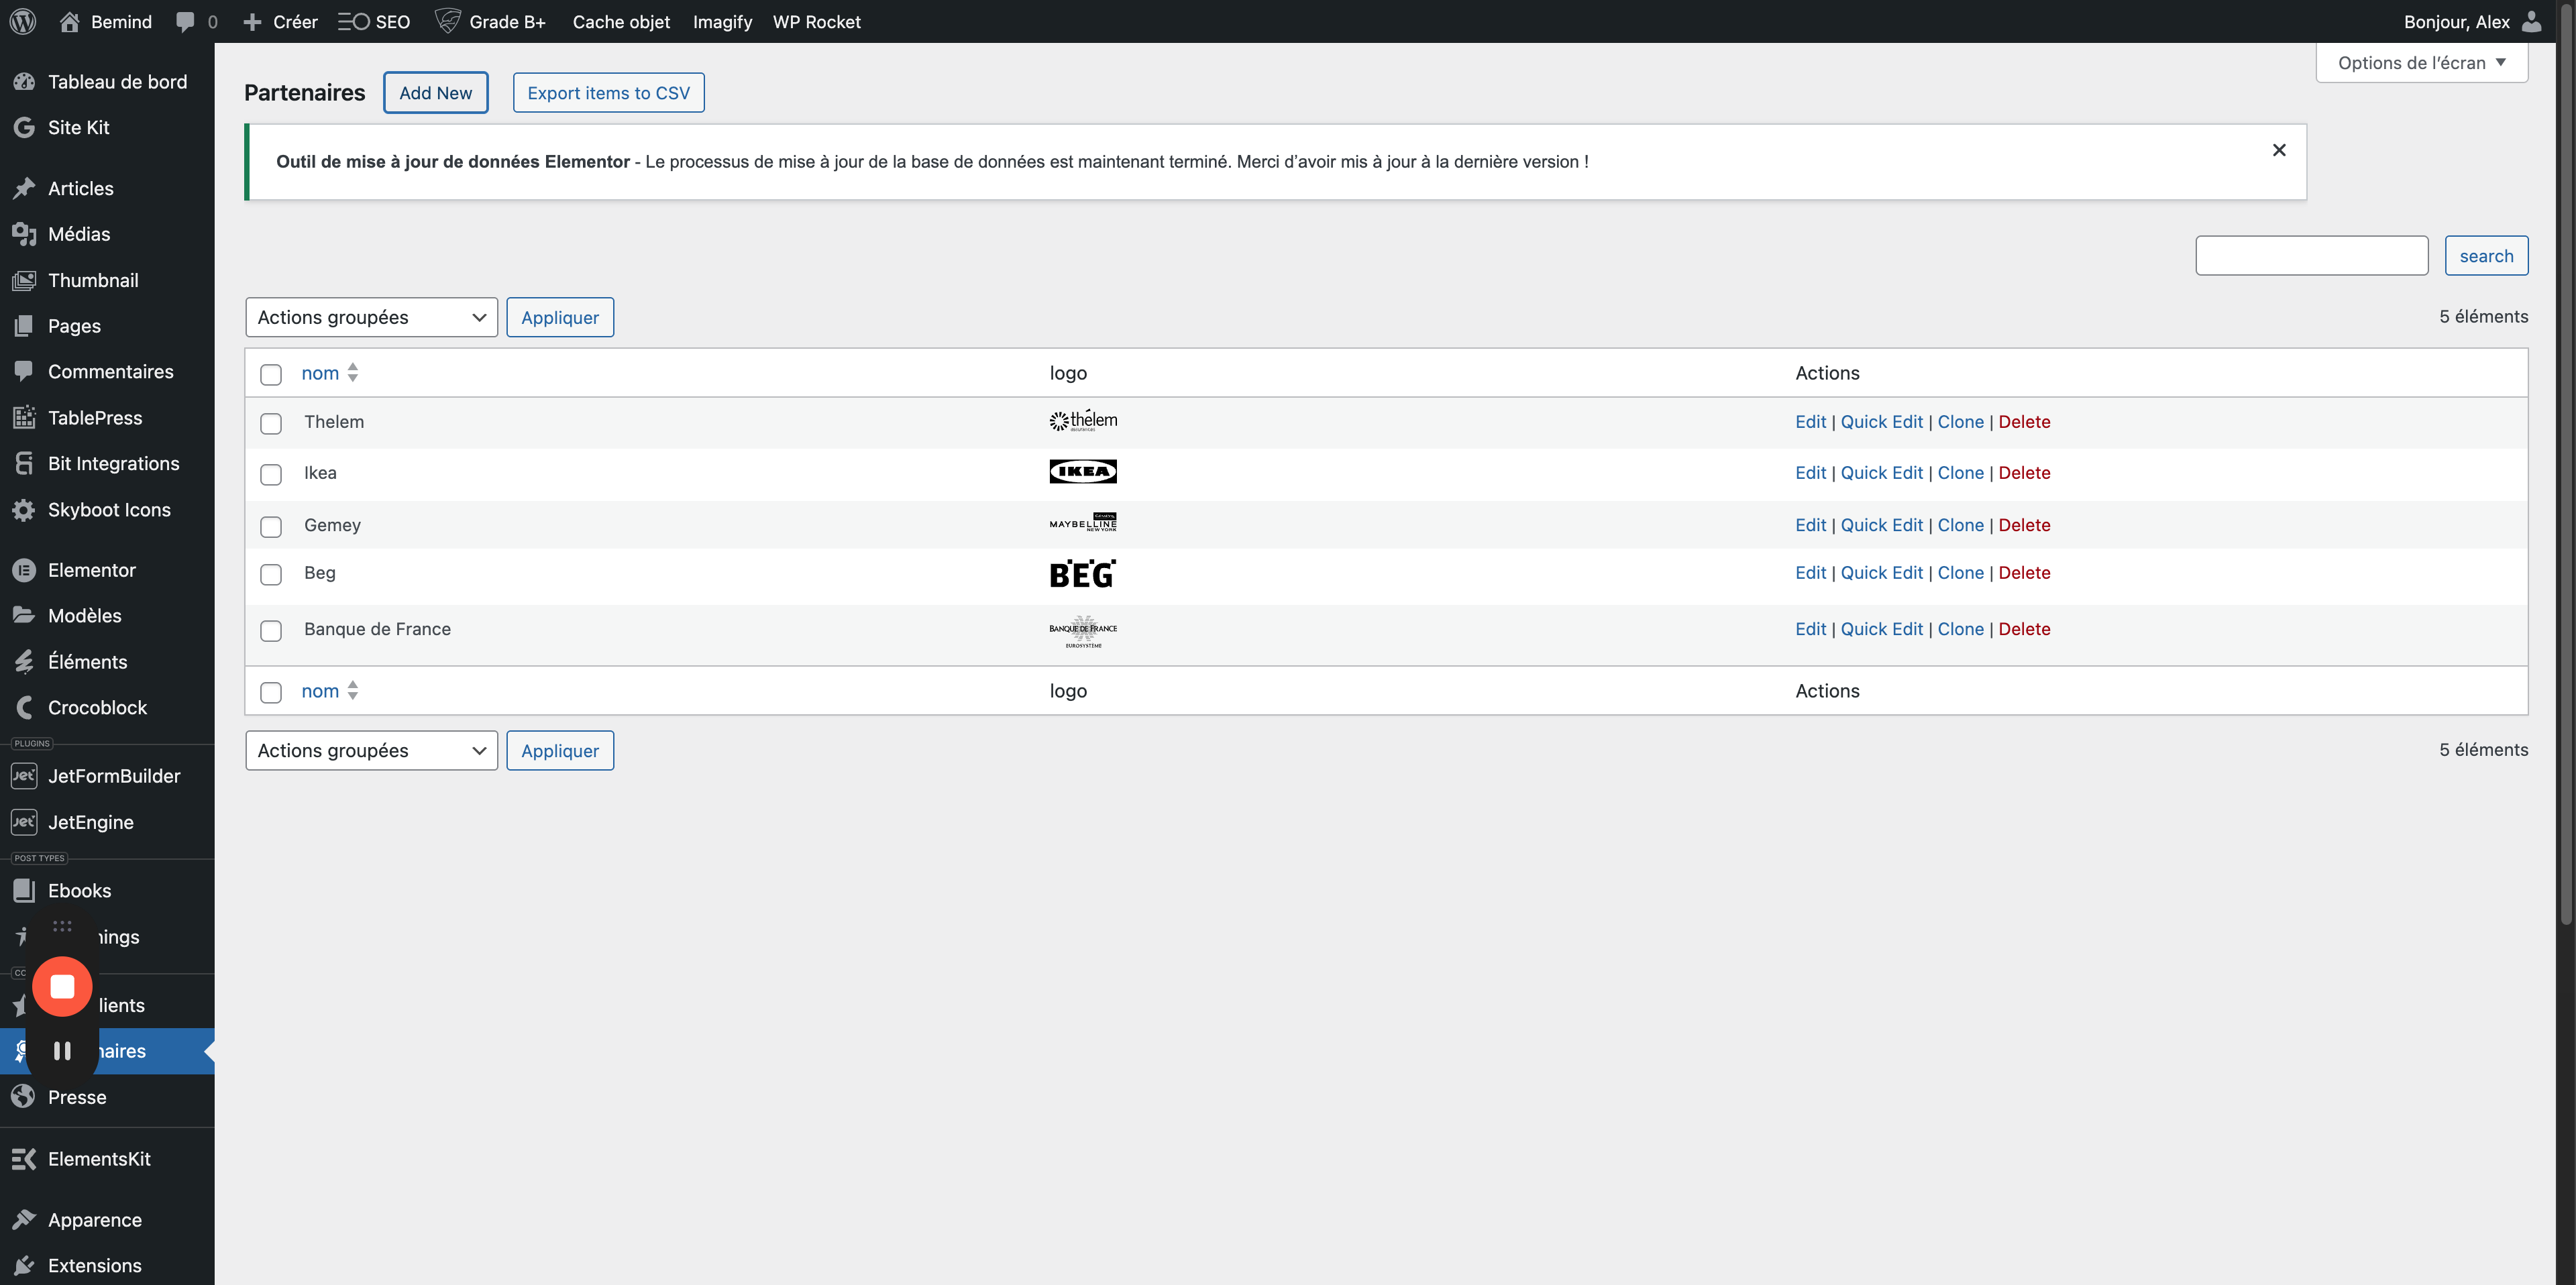
Task: Delete the Beg partner
Action: 2024,573
